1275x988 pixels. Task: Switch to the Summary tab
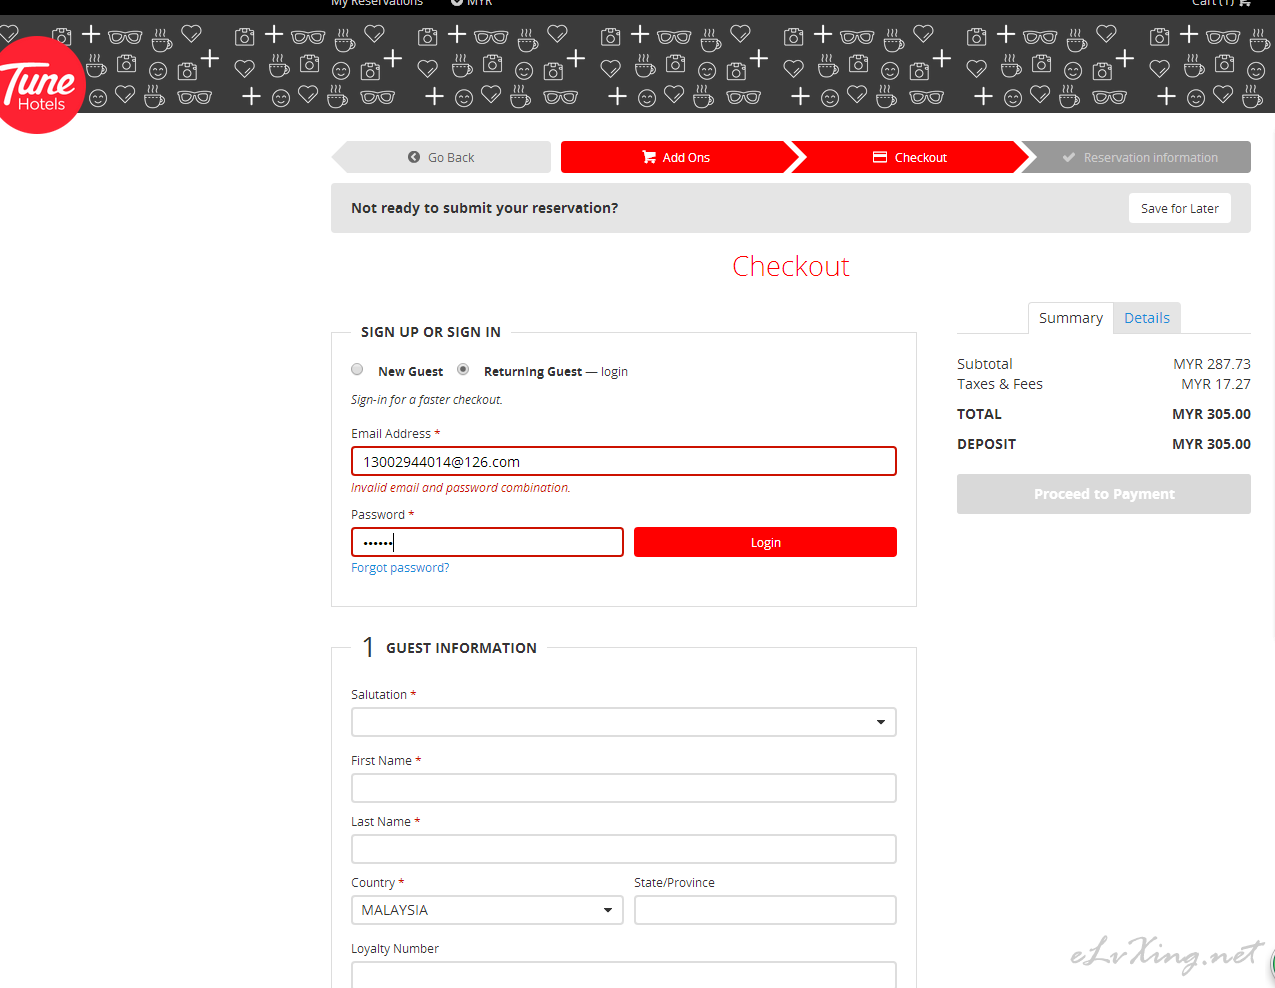click(x=1070, y=318)
